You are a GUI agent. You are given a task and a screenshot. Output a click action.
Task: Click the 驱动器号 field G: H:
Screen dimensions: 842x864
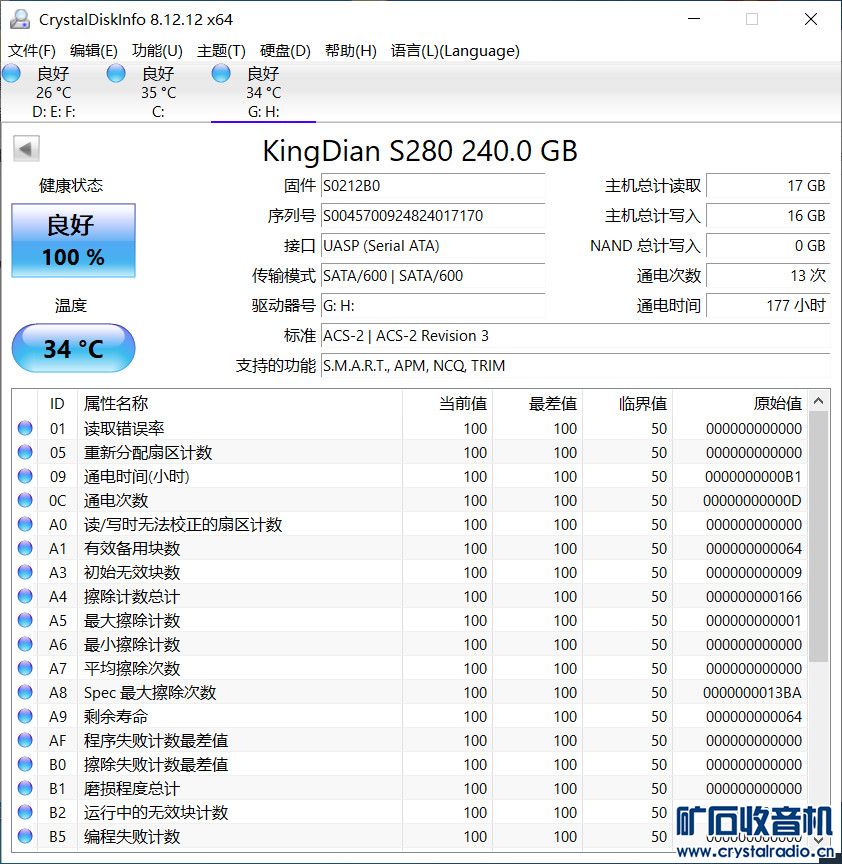pyautogui.click(x=433, y=305)
